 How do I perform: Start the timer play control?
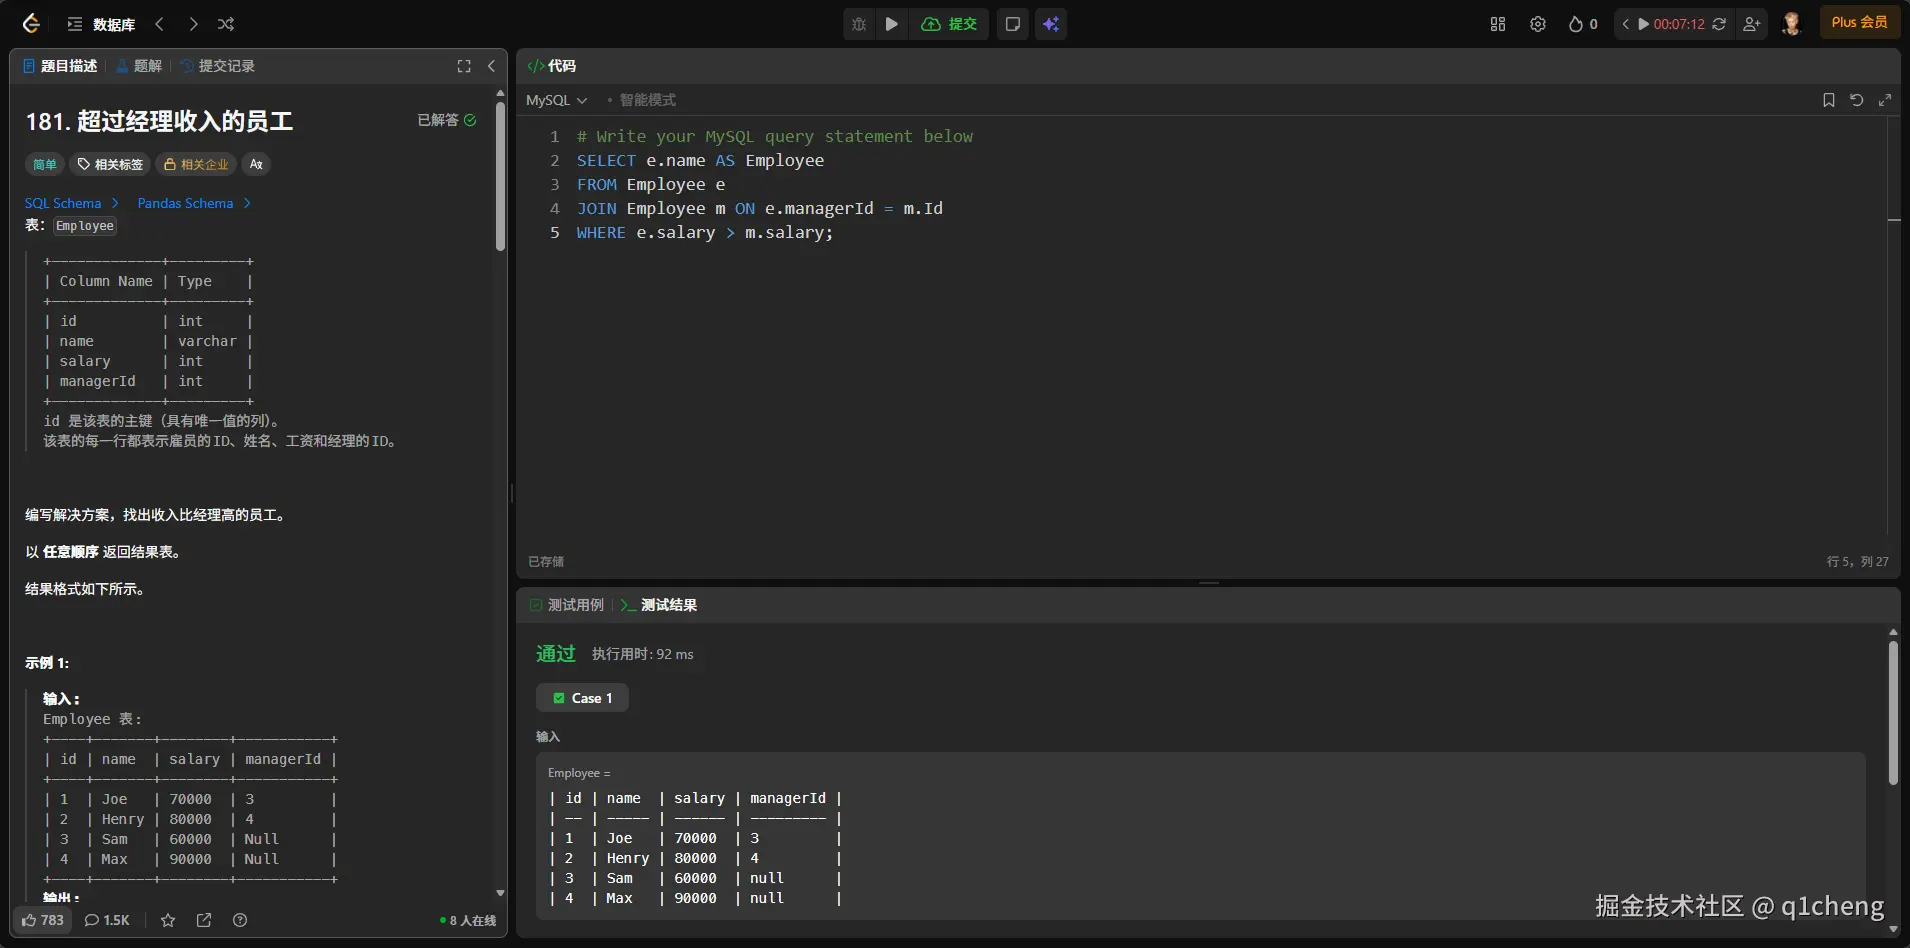(x=1643, y=24)
